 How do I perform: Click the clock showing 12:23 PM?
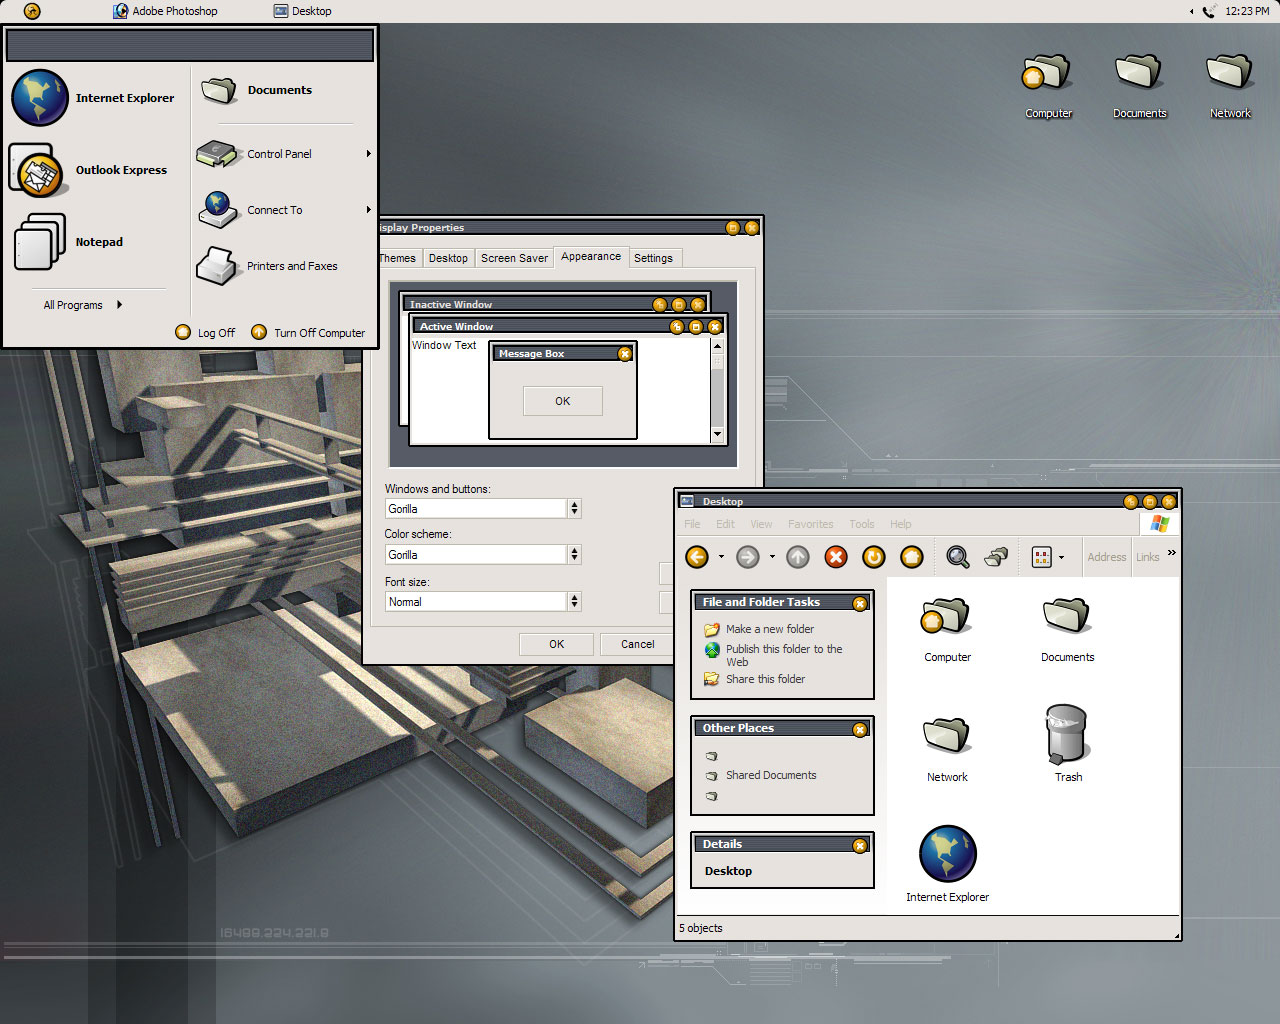(x=1247, y=11)
